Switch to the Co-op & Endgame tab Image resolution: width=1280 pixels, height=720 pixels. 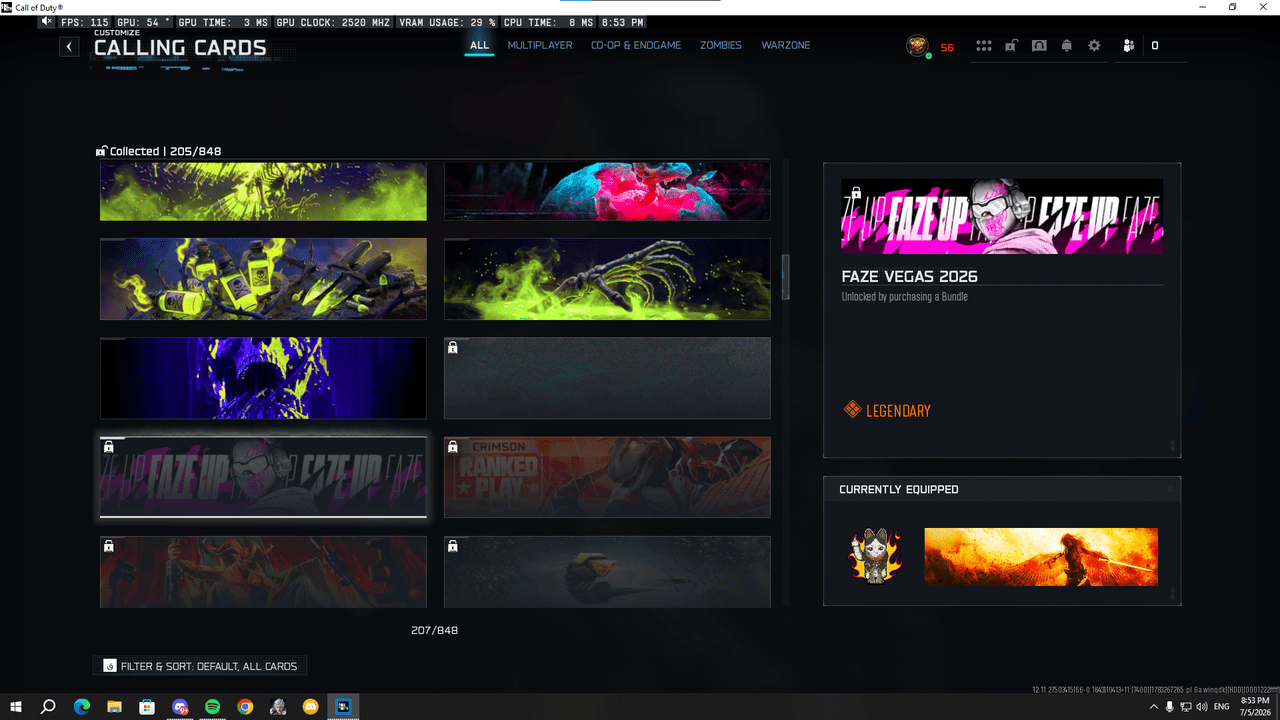(636, 45)
